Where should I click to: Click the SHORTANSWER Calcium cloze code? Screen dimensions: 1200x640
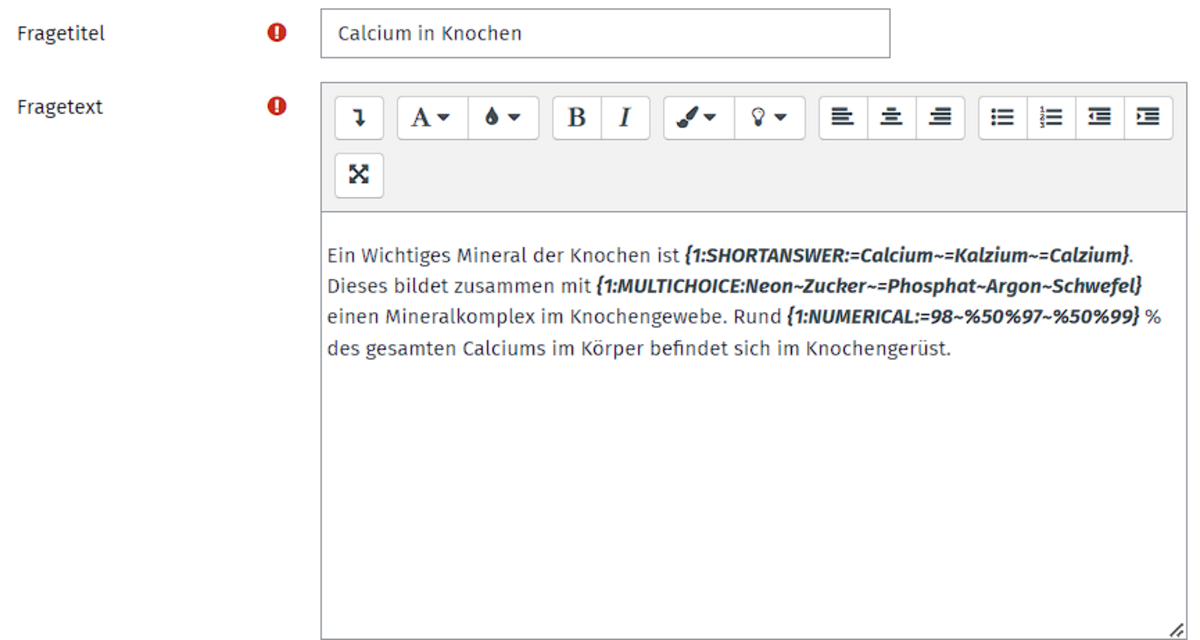908,255
